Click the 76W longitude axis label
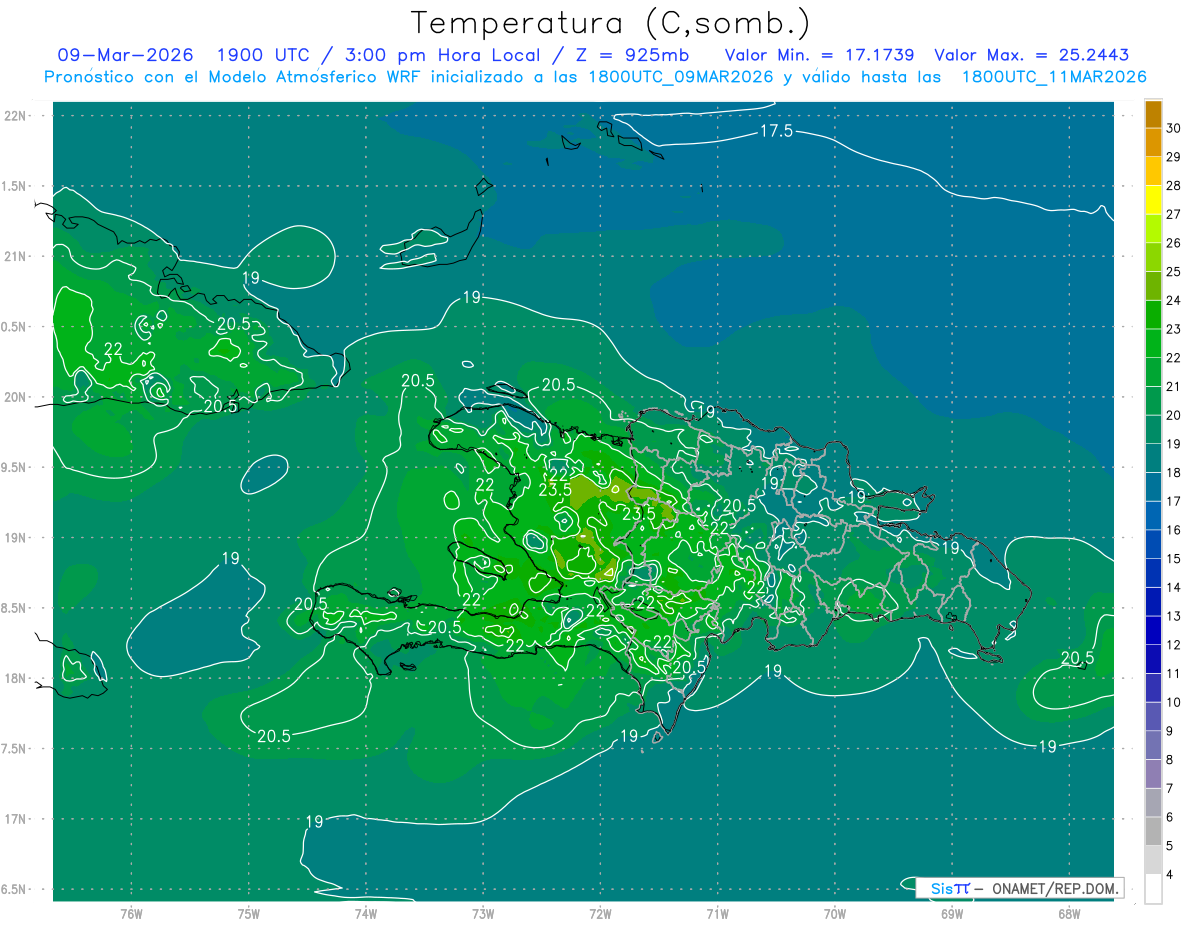Viewport: 1200px width, 927px height. pos(131,913)
